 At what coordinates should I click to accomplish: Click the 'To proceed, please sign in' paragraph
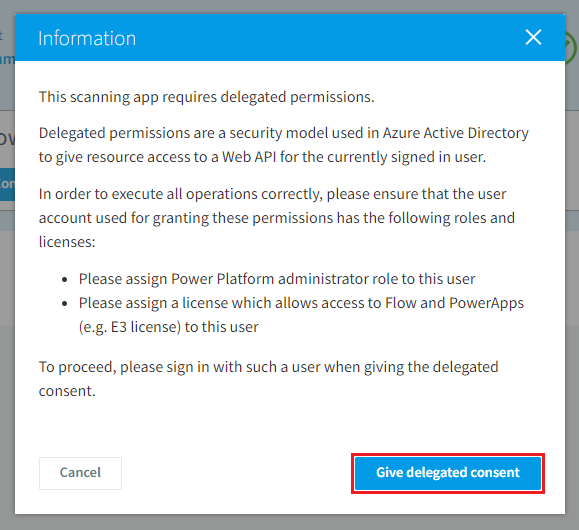coord(268,379)
